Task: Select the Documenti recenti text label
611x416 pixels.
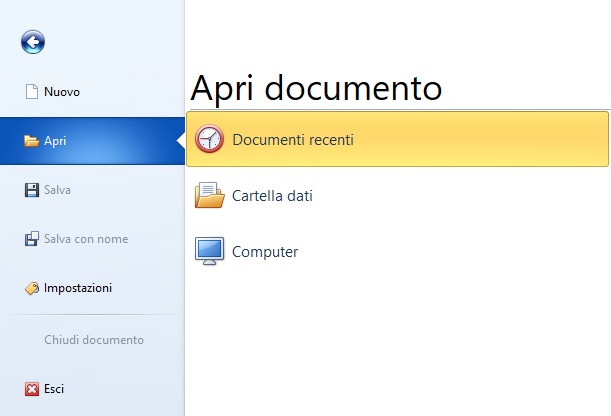Action: point(293,139)
